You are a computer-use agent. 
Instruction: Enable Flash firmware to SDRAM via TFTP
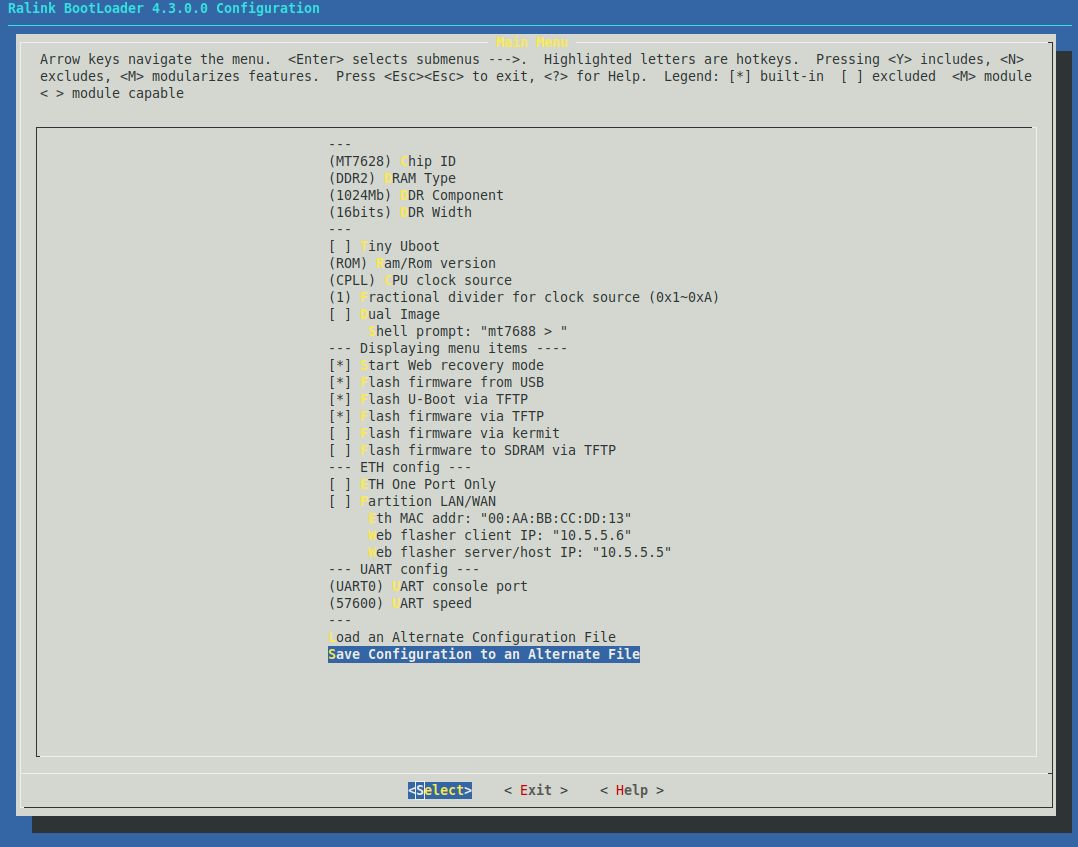pyautogui.click(x=472, y=450)
